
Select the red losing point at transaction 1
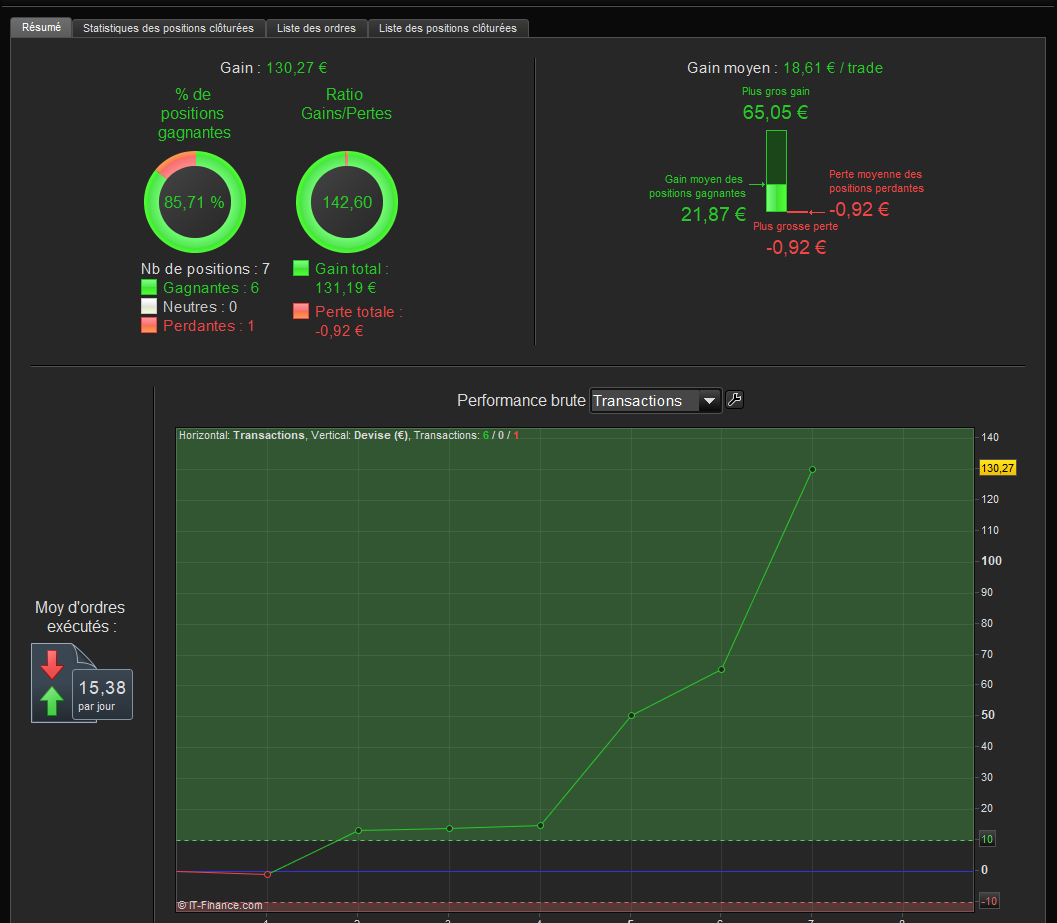pyautogui.click(x=267, y=874)
